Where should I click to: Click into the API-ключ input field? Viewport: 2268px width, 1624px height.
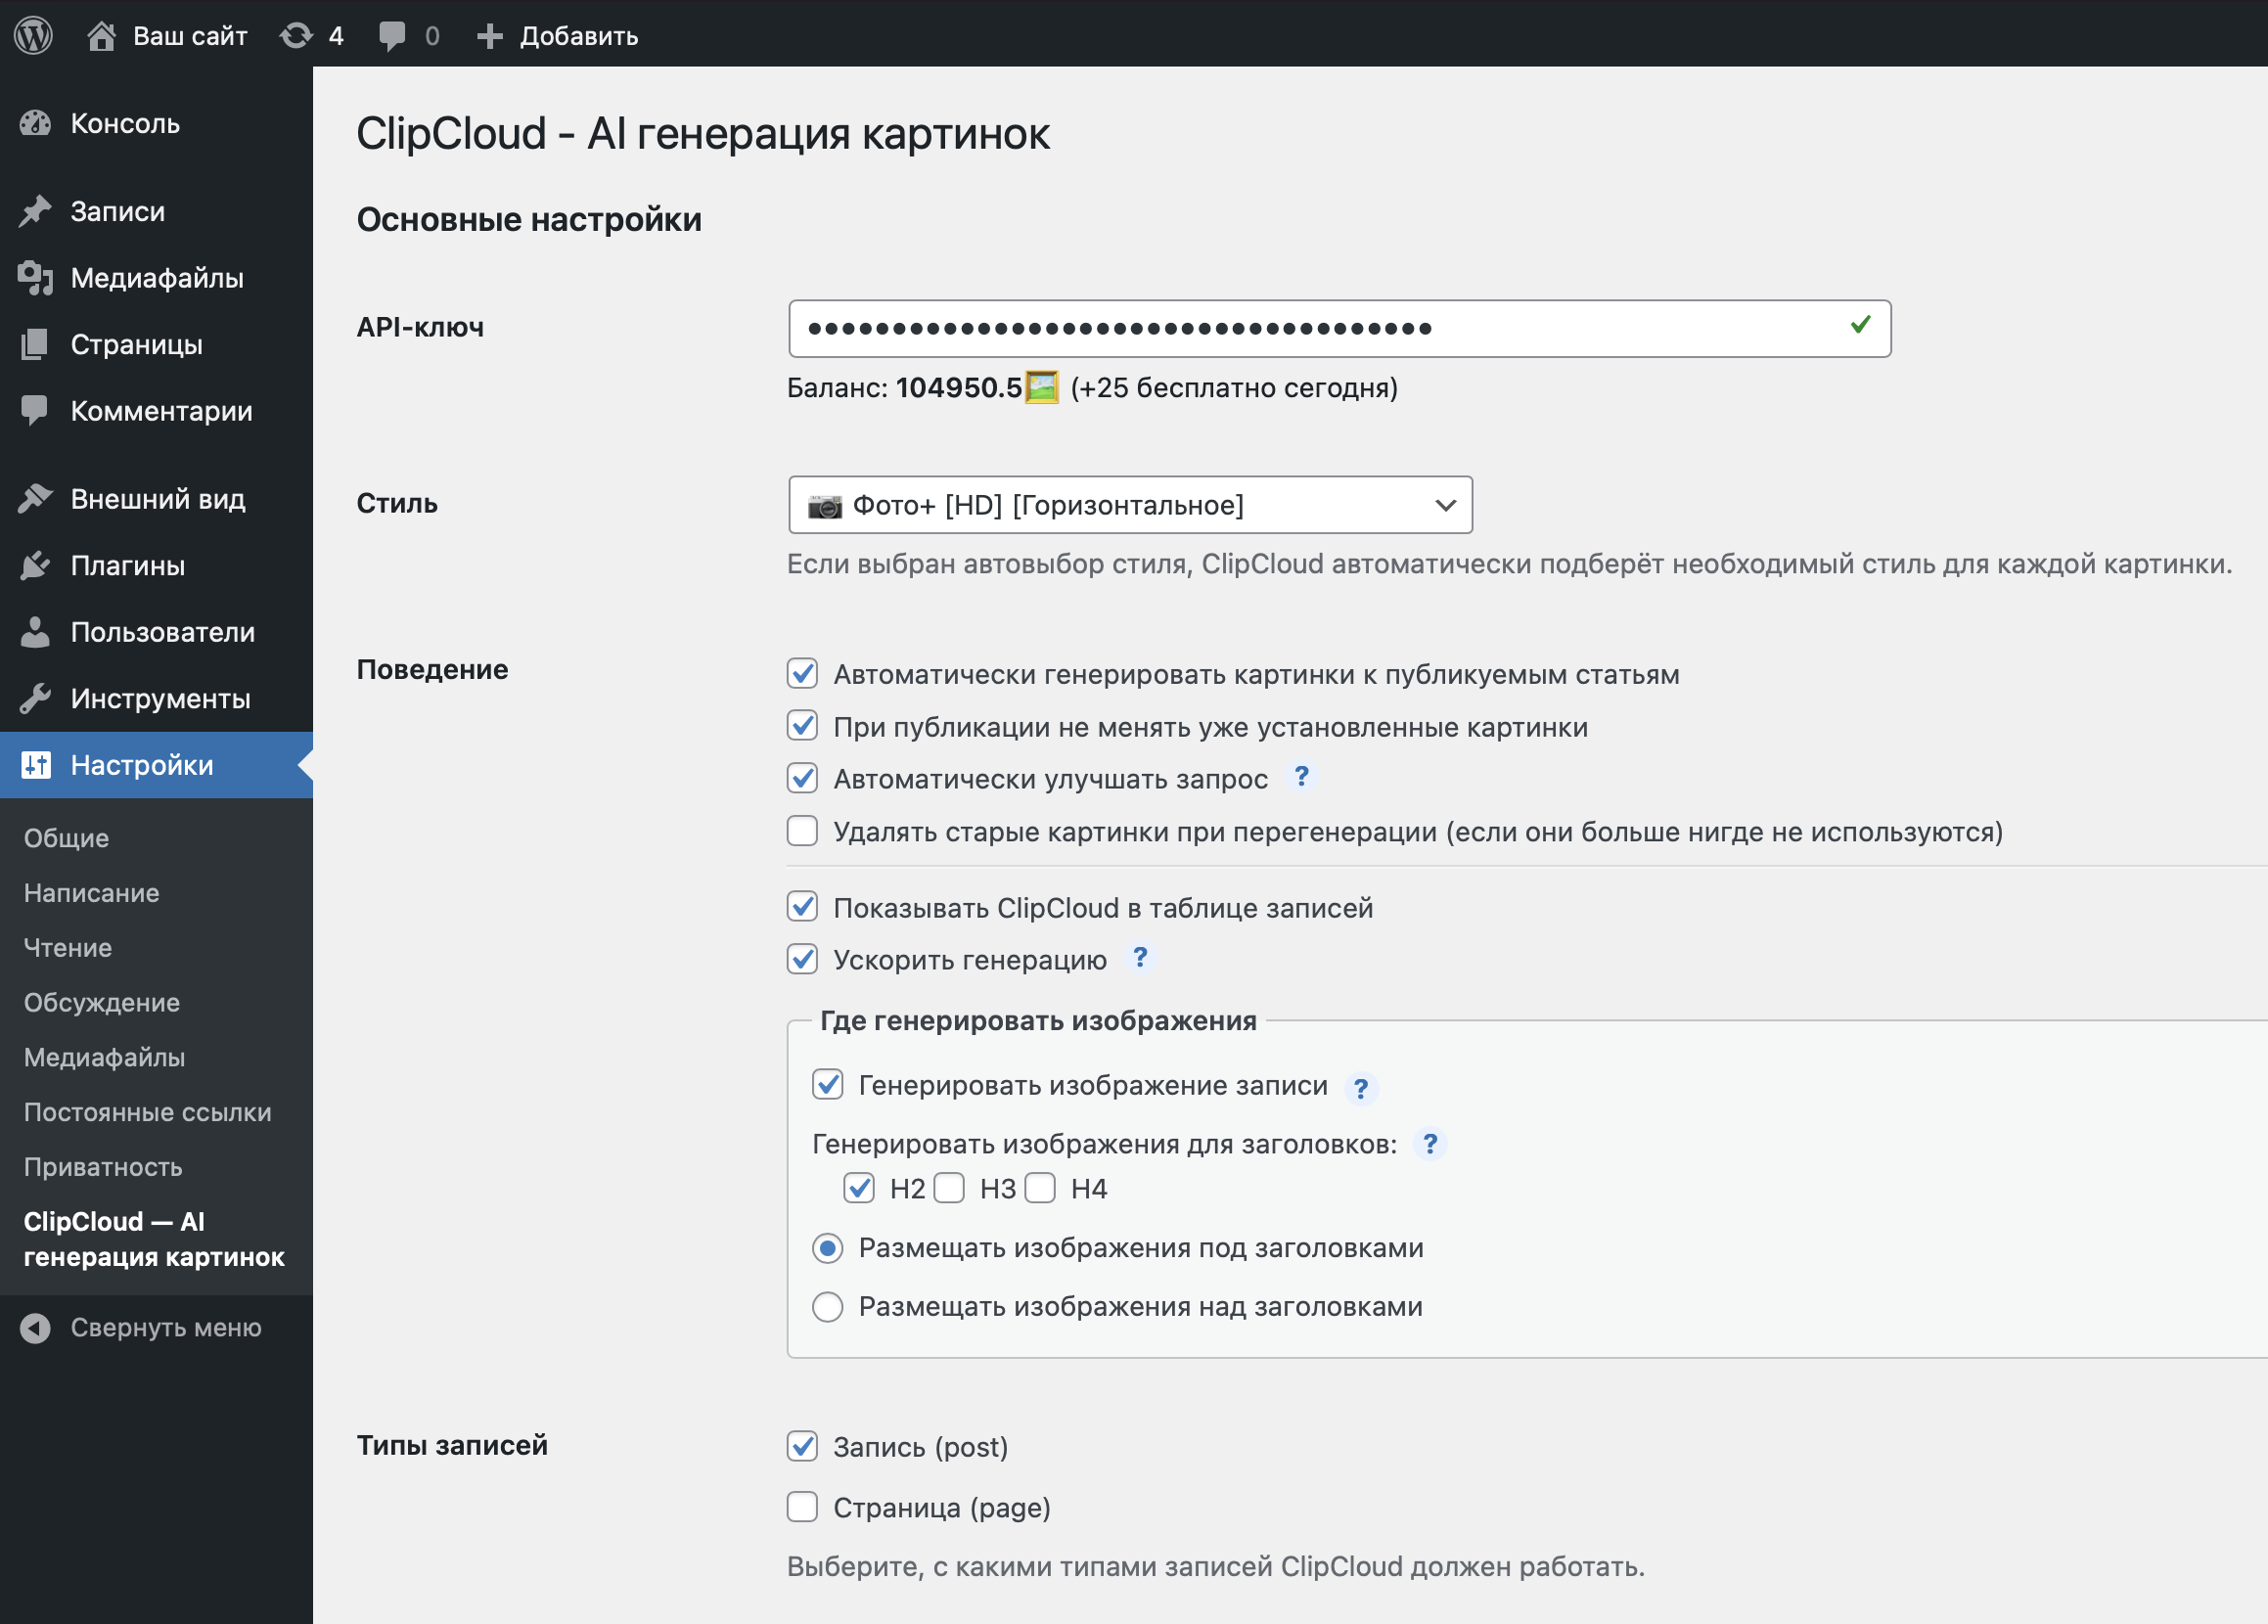tap(1320, 328)
